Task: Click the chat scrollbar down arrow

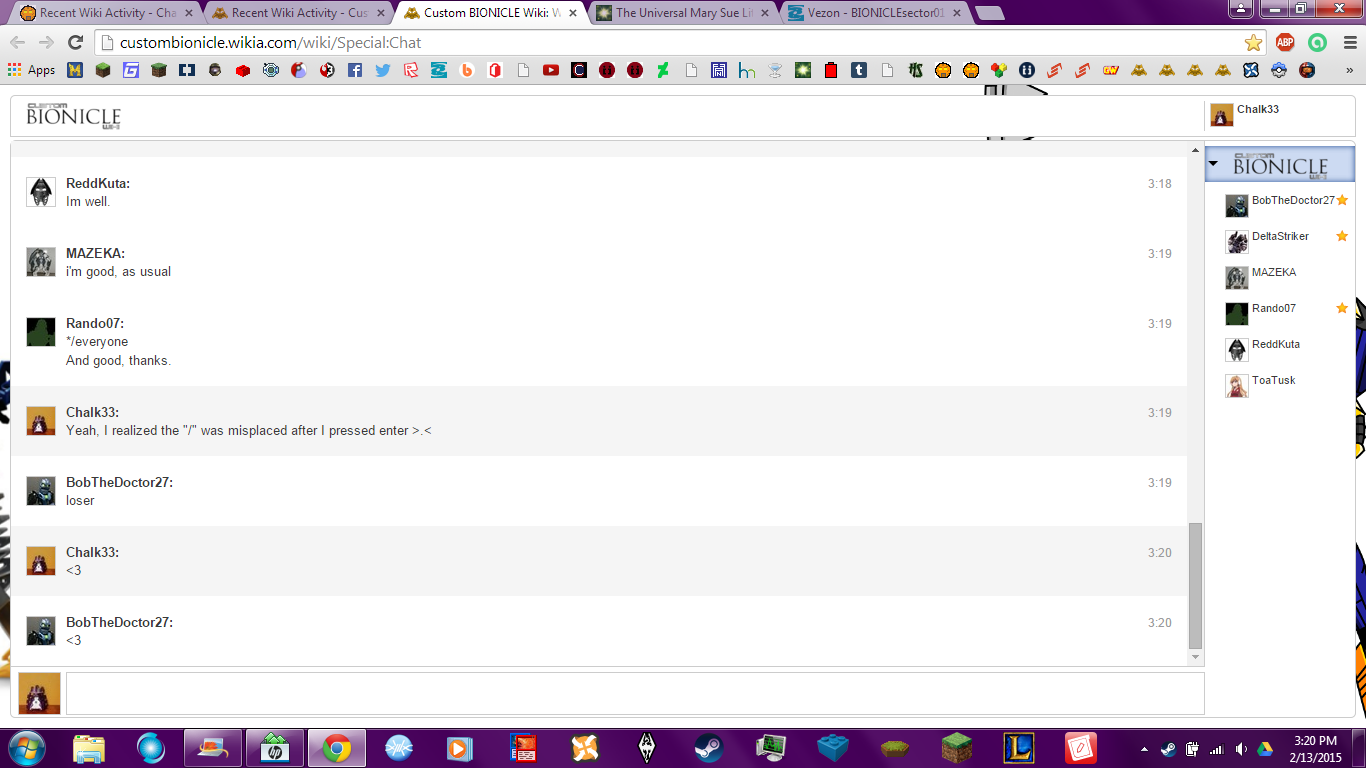Action: 1196,657
